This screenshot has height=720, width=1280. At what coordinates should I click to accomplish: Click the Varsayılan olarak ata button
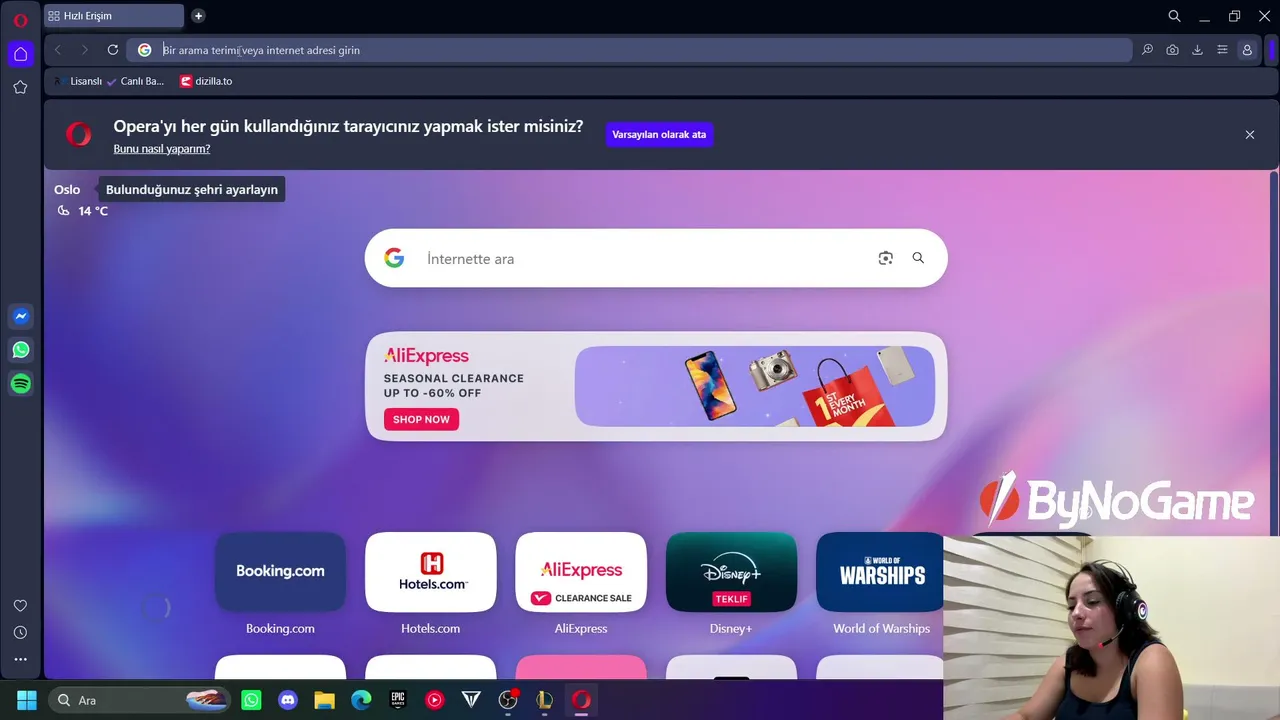659,134
